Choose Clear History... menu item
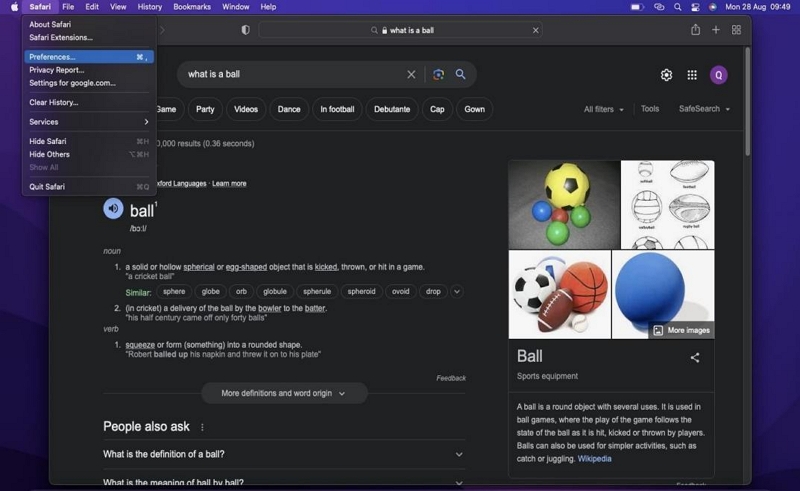 tap(89, 102)
